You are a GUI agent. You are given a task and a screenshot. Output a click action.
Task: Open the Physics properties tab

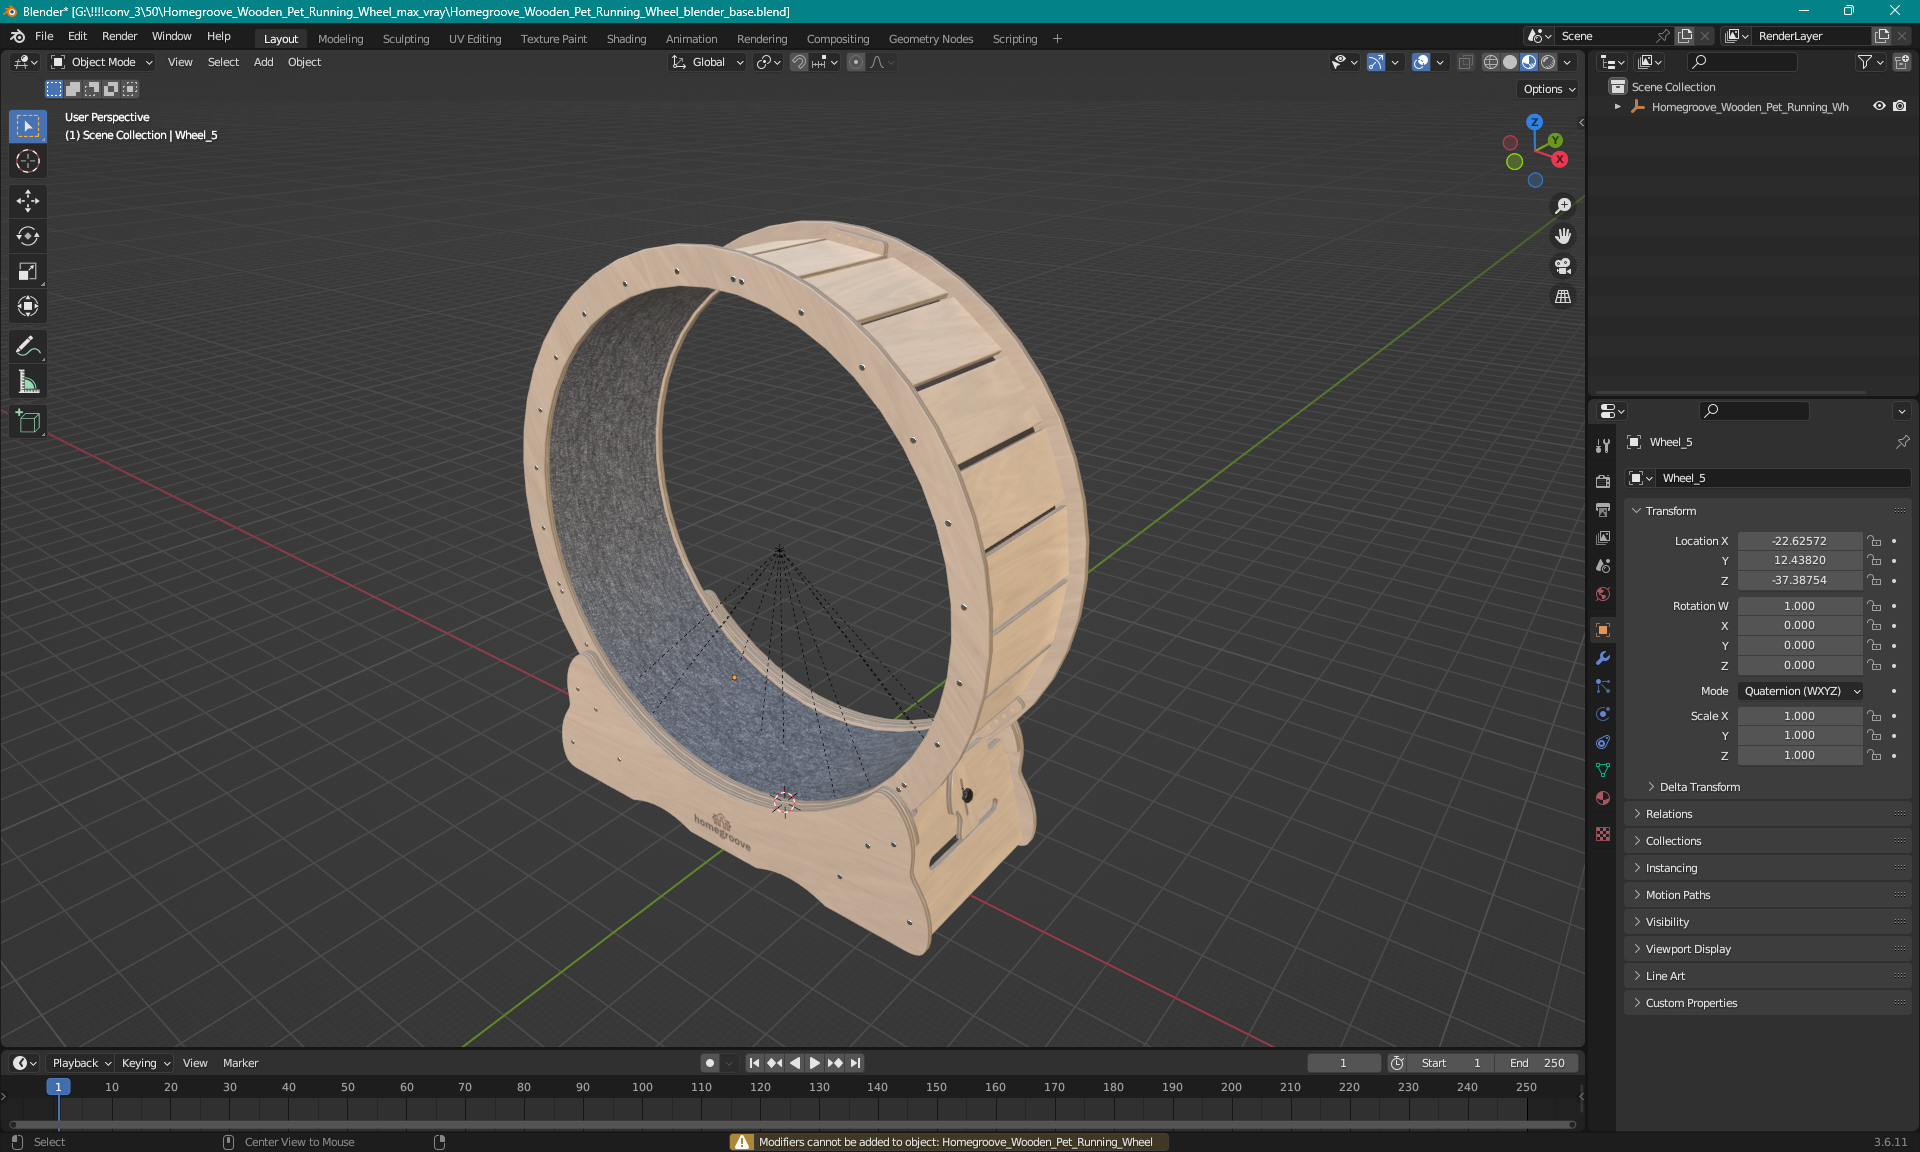click(x=1603, y=714)
